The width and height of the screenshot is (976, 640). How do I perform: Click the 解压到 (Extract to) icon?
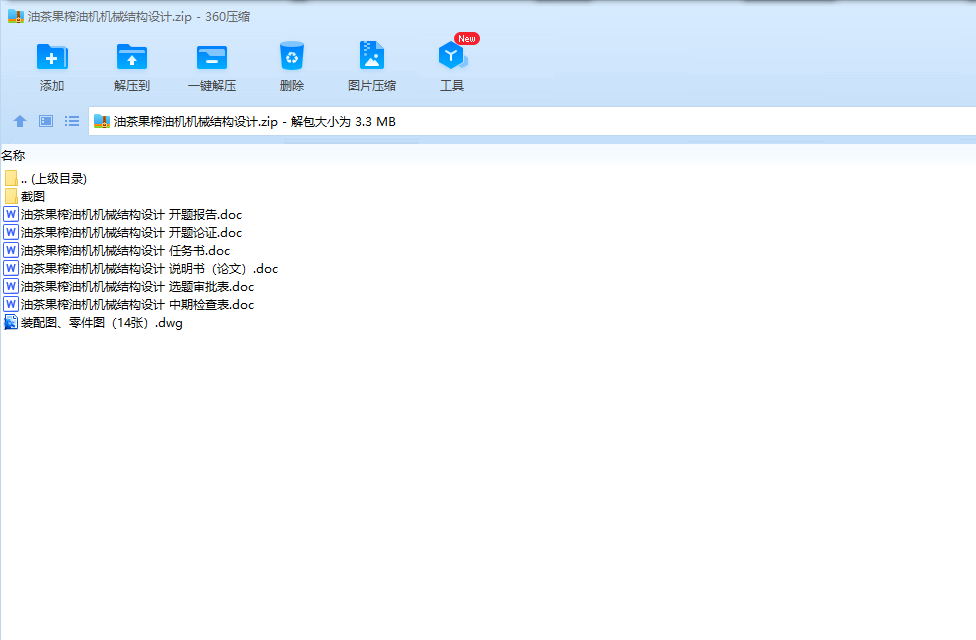(x=132, y=57)
